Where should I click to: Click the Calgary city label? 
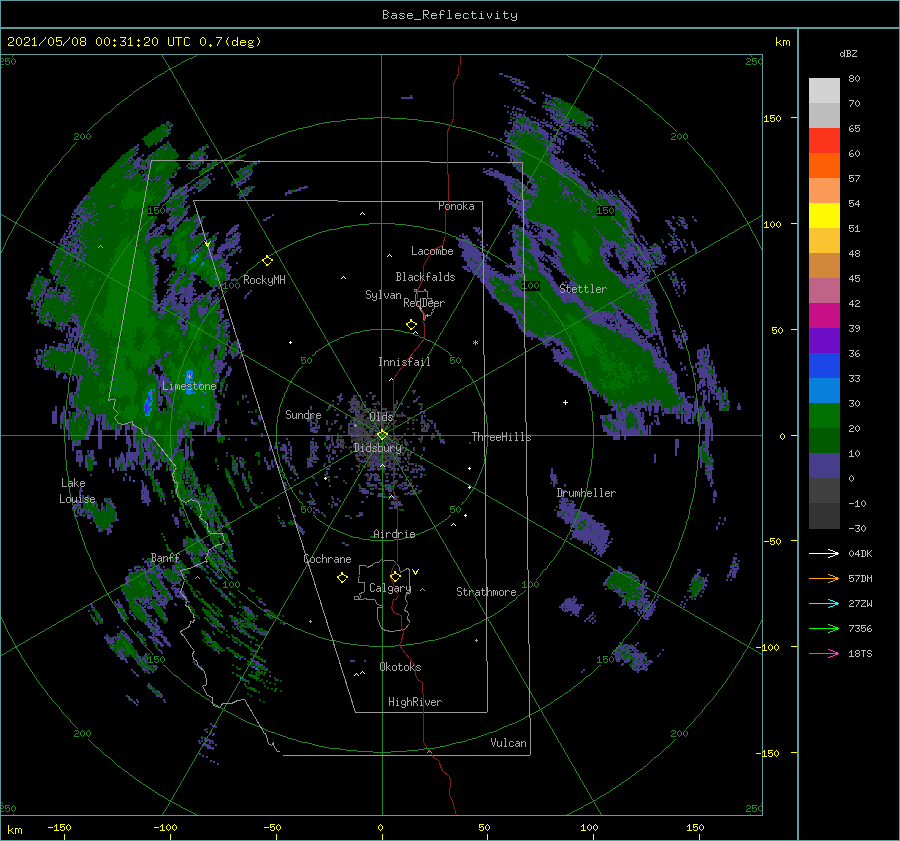point(390,588)
